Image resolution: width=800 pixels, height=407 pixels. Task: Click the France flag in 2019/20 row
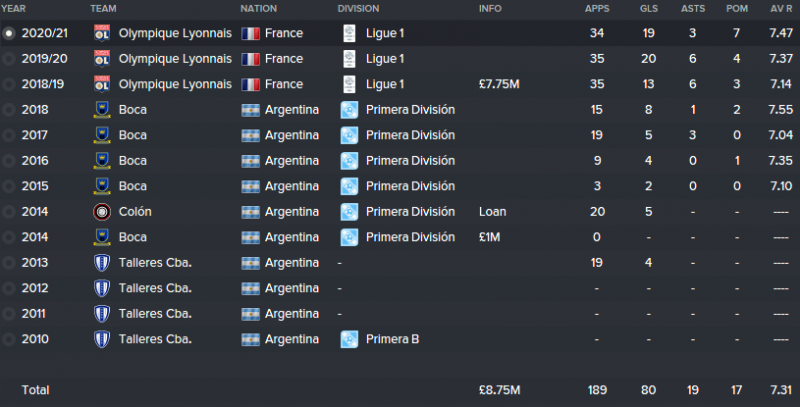[x=251, y=59]
